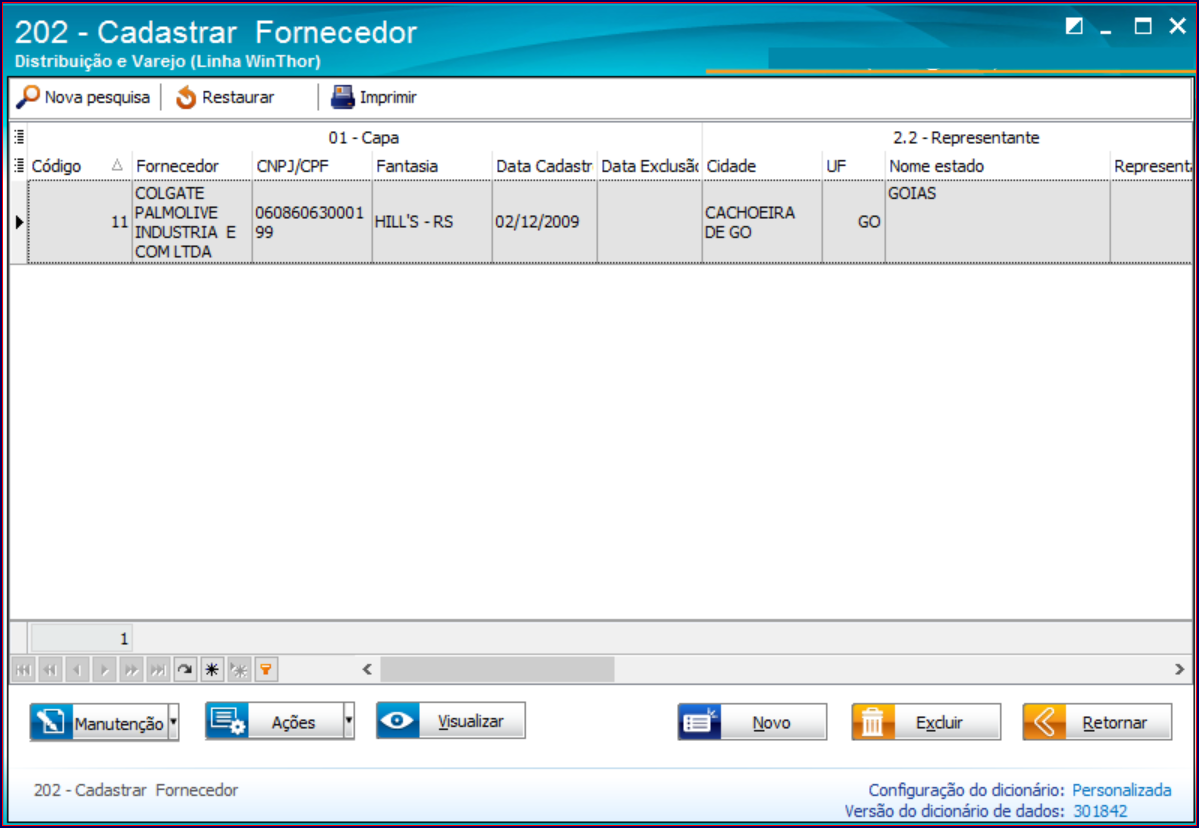
Task: Expand the Manutenção dropdown arrow
Action: (174, 722)
